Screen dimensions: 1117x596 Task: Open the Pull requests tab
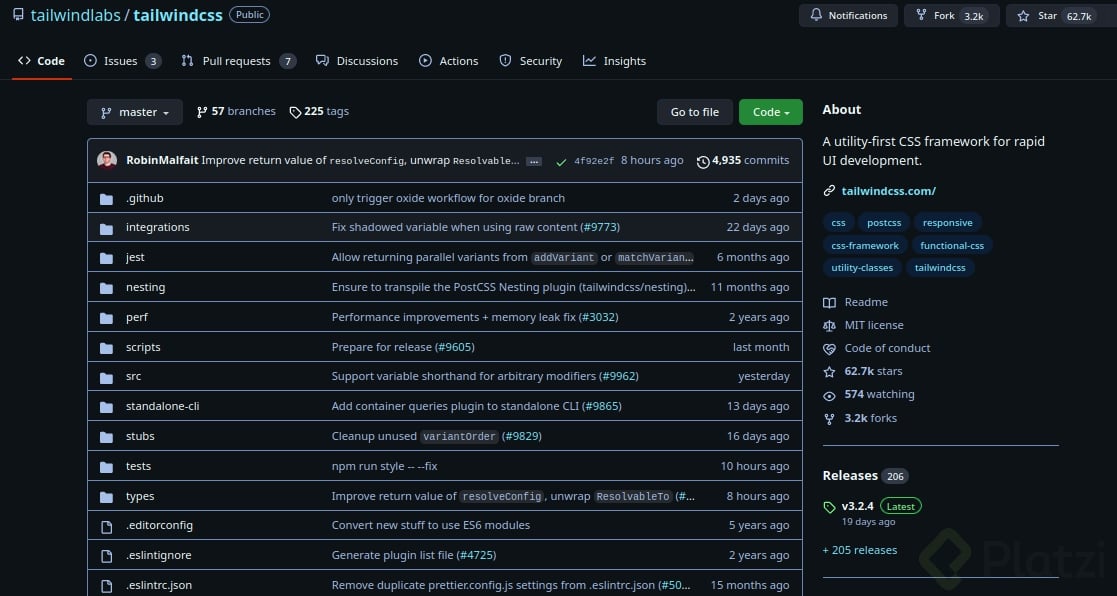tap(239, 61)
